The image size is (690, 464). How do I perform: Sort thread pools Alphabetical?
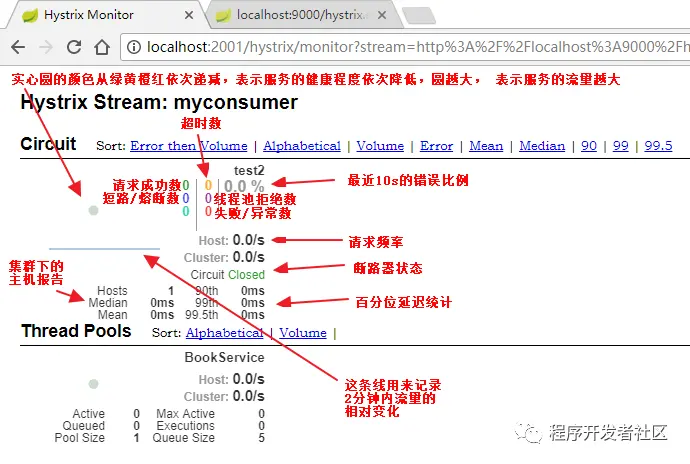(x=224, y=333)
